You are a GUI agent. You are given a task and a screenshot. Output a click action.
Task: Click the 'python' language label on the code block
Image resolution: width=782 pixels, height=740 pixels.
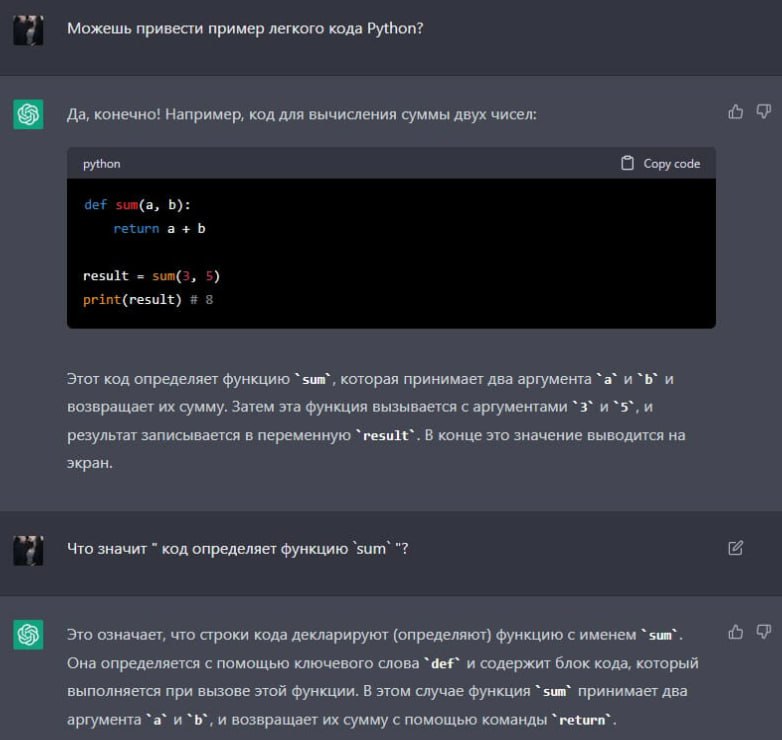pyautogui.click(x=101, y=164)
